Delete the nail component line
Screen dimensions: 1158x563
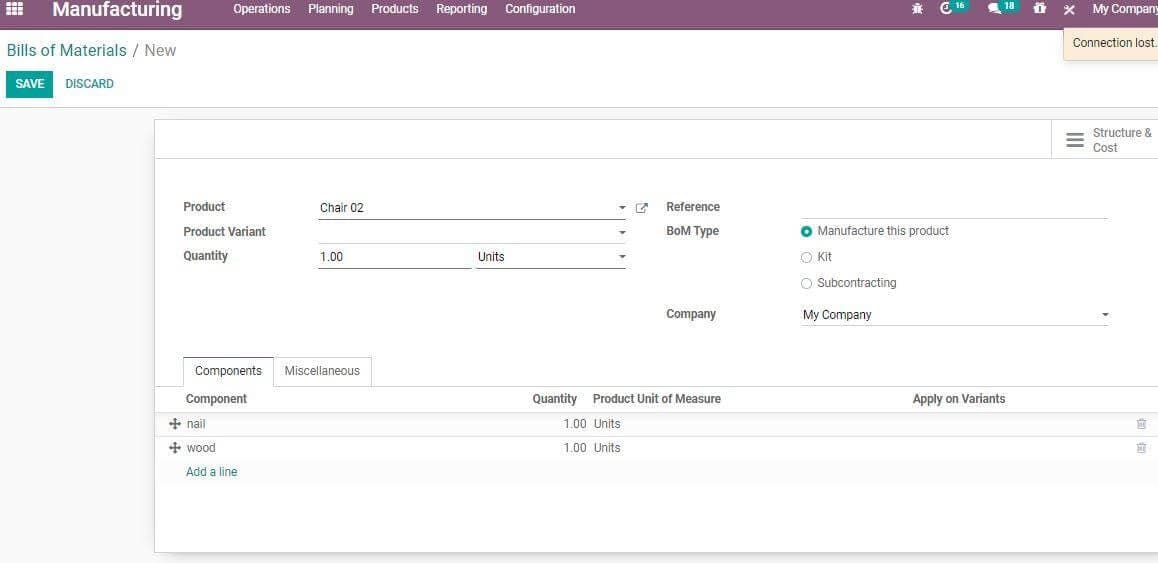(x=1141, y=424)
